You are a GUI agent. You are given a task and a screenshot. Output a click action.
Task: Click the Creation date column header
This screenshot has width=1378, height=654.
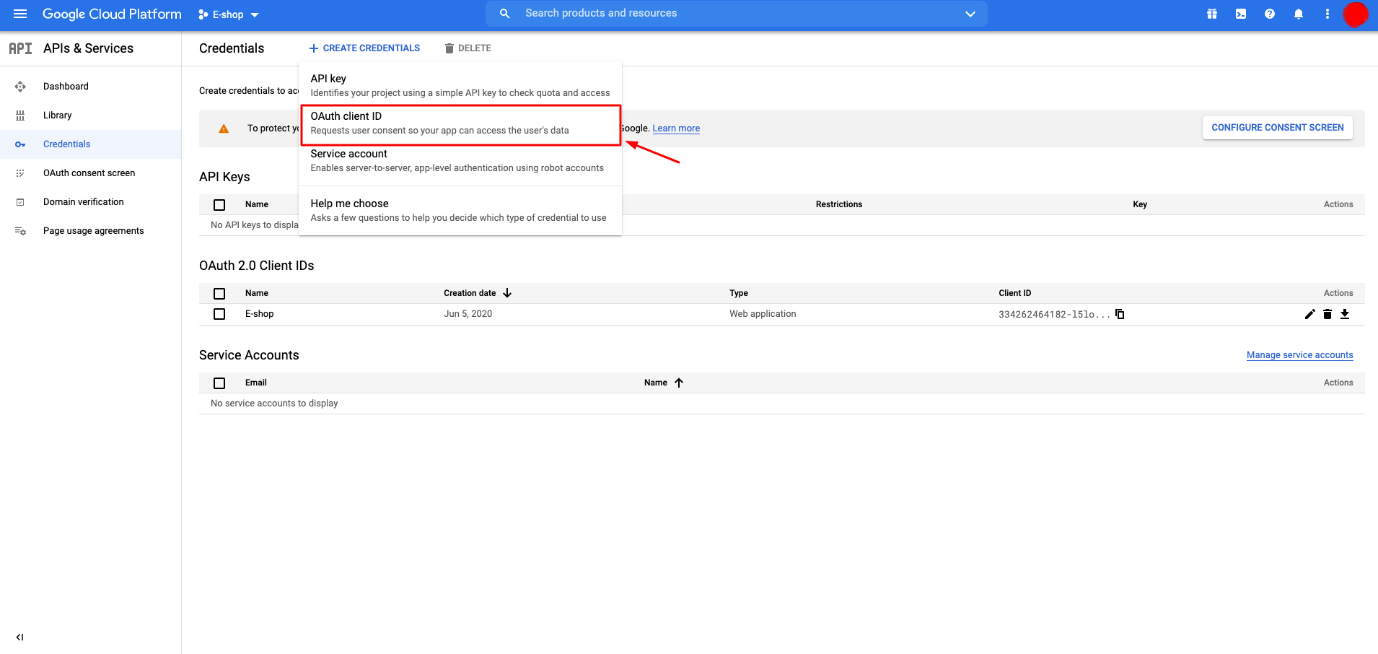(x=470, y=293)
